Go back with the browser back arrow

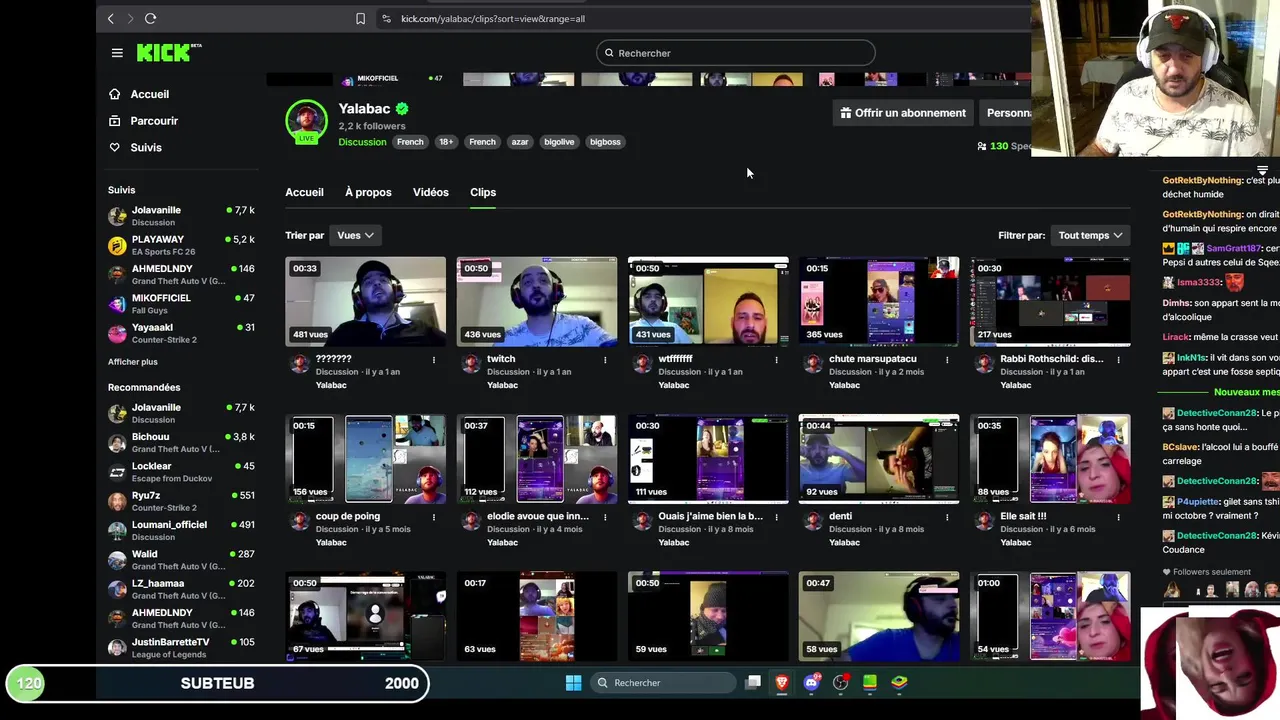(111, 18)
